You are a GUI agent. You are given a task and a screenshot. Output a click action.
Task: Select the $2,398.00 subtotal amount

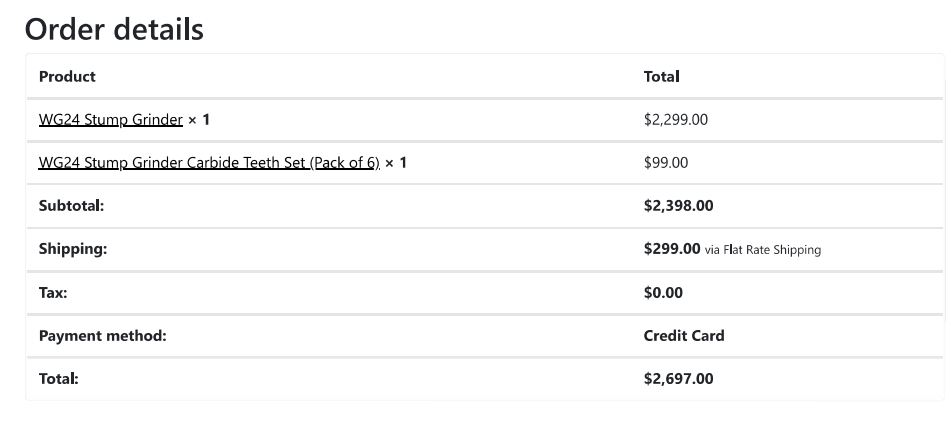click(x=678, y=206)
